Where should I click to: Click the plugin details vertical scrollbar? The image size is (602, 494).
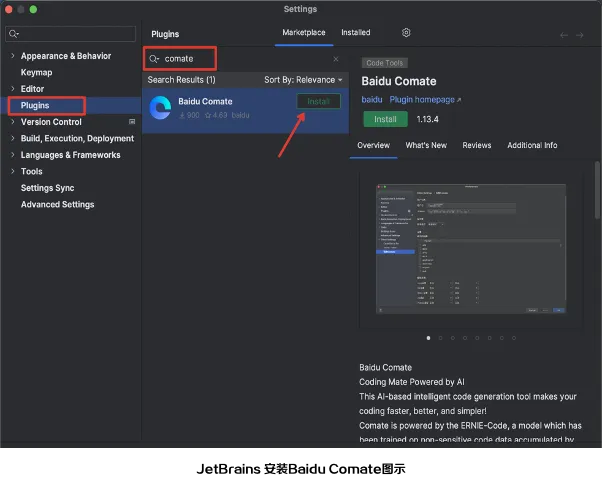[598, 190]
